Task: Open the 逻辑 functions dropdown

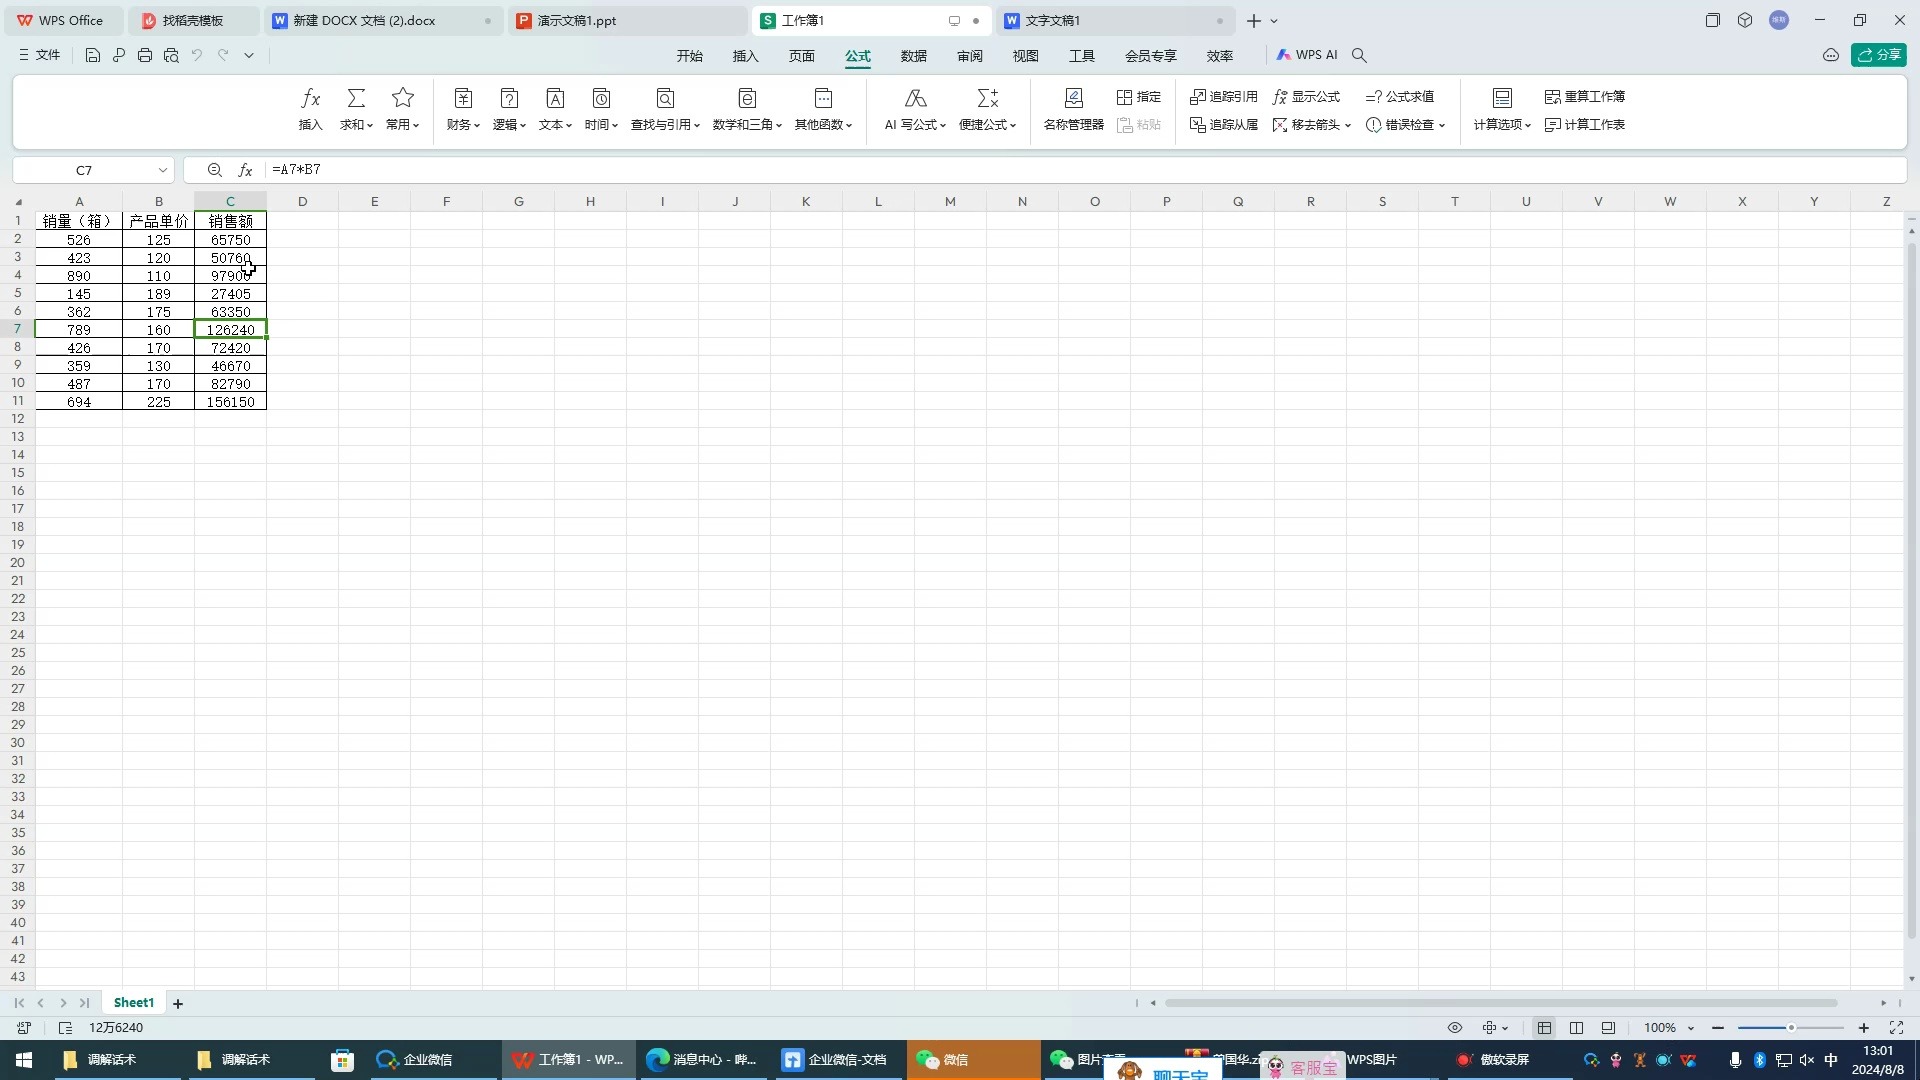Action: (509, 108)
